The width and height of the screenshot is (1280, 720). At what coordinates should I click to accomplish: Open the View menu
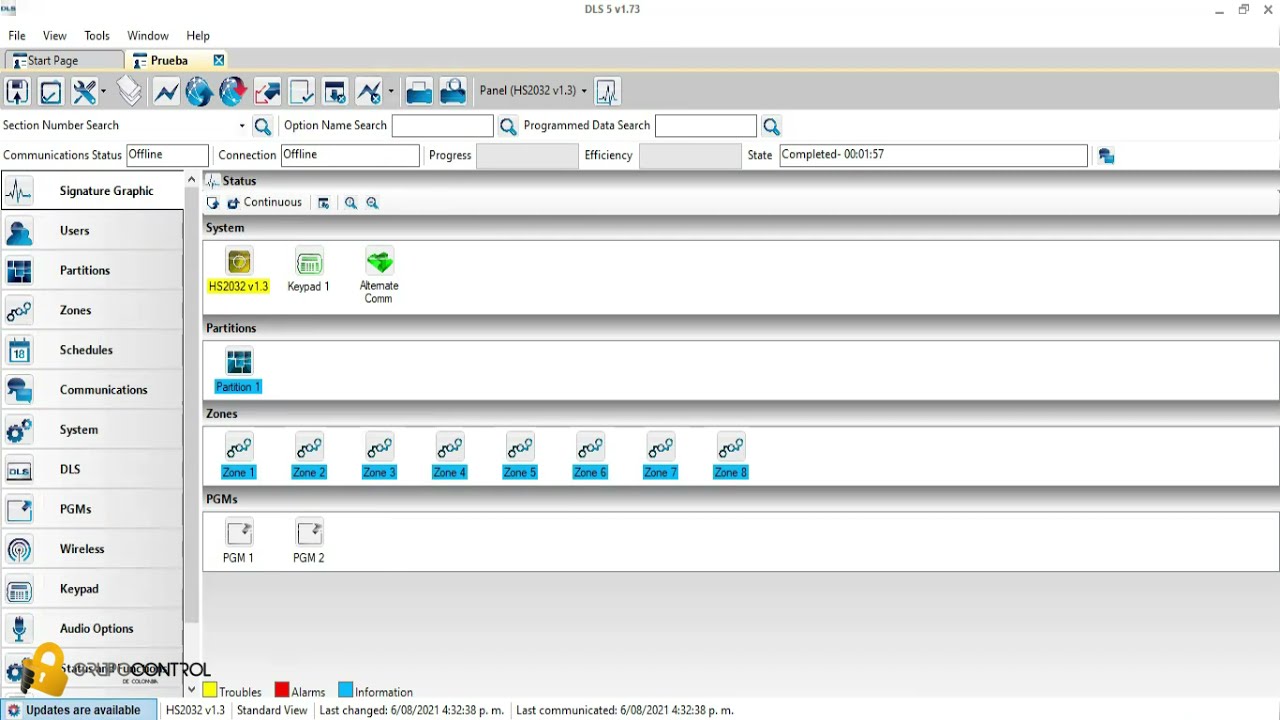(x=55, y=36)
